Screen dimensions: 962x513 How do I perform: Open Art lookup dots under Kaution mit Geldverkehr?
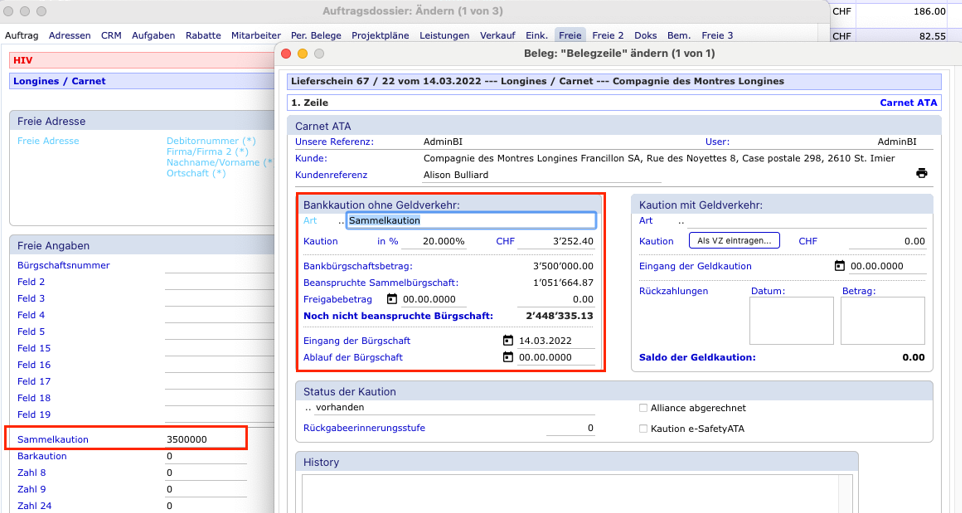pos(681,221)
